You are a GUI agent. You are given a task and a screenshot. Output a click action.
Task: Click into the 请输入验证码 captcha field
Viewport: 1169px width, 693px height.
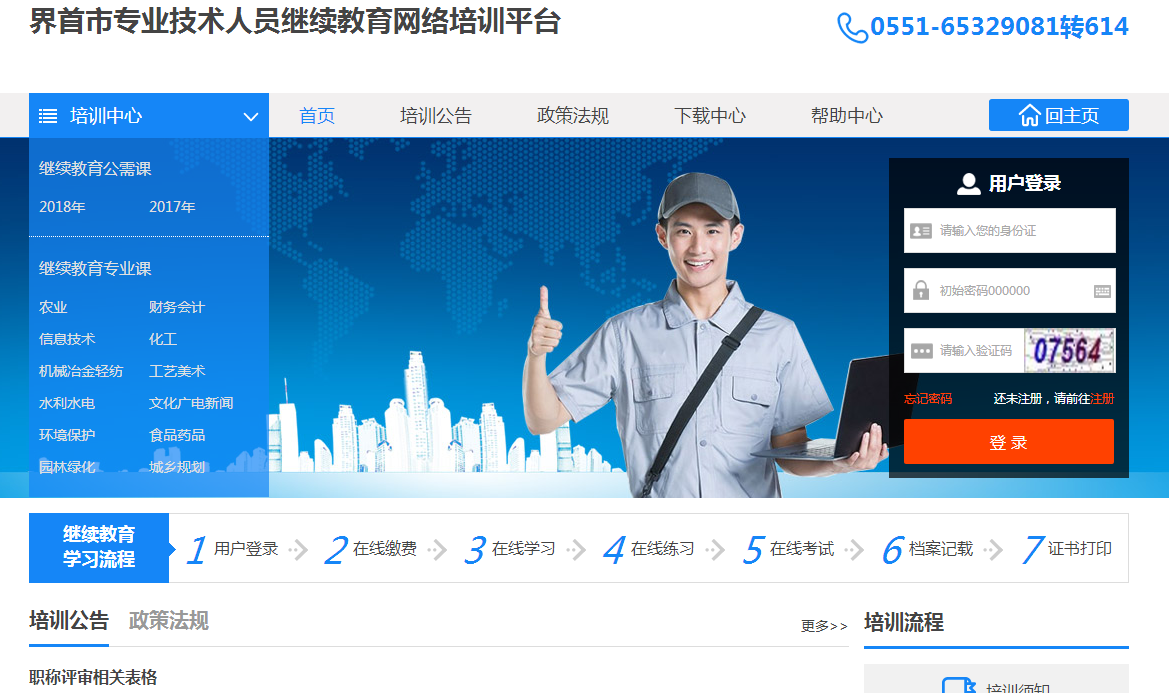(x=977, y=351)
